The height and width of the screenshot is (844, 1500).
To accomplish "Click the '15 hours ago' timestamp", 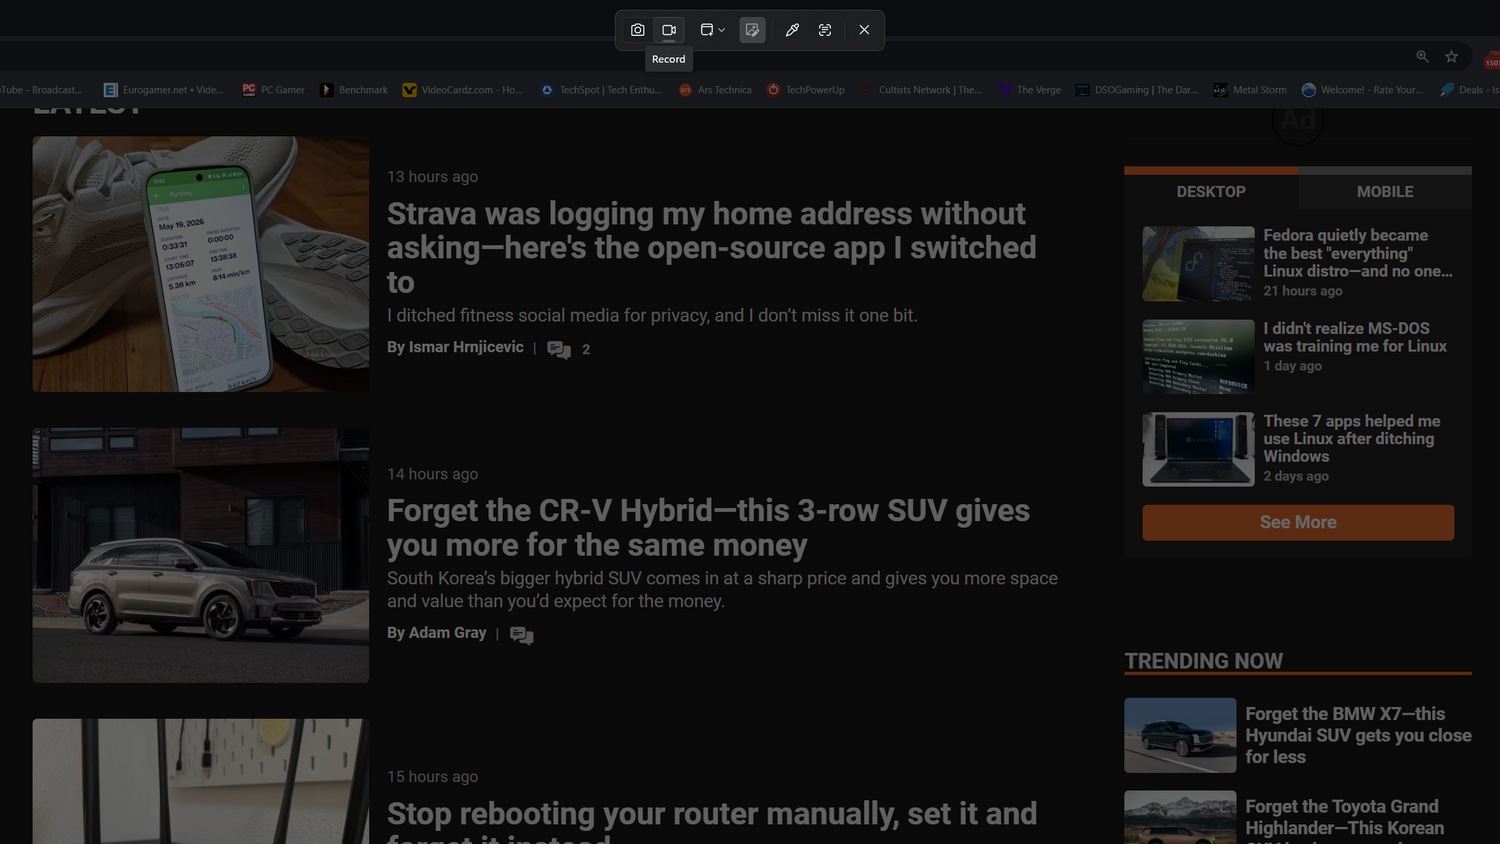I will (433, 777).
